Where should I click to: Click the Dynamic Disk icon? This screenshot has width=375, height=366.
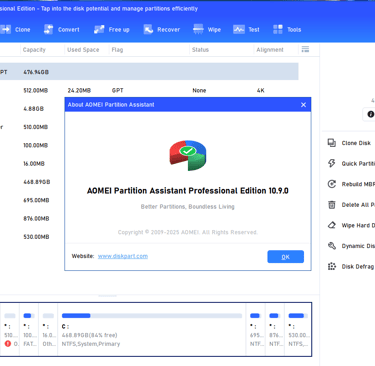point(332,246)
